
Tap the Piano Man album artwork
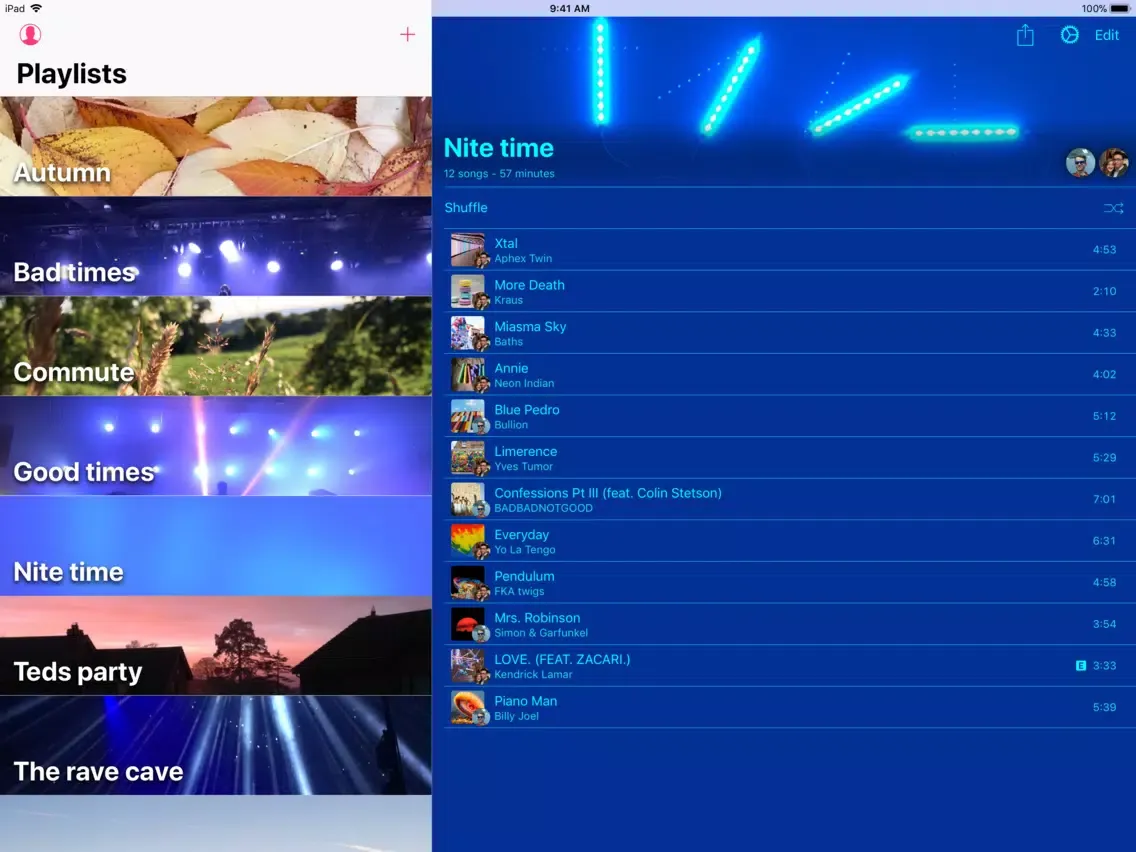(x=468, y=708)
